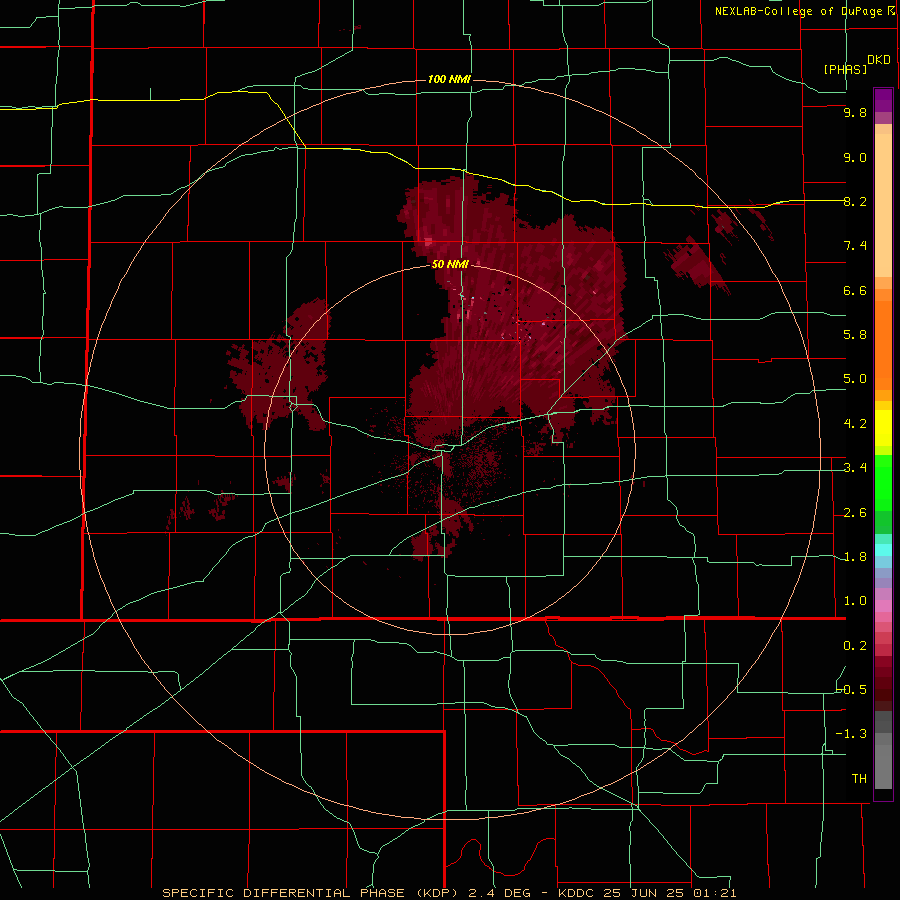Click the 01:21 timestamp
900x900 pixels.
[x=714, y=893]
